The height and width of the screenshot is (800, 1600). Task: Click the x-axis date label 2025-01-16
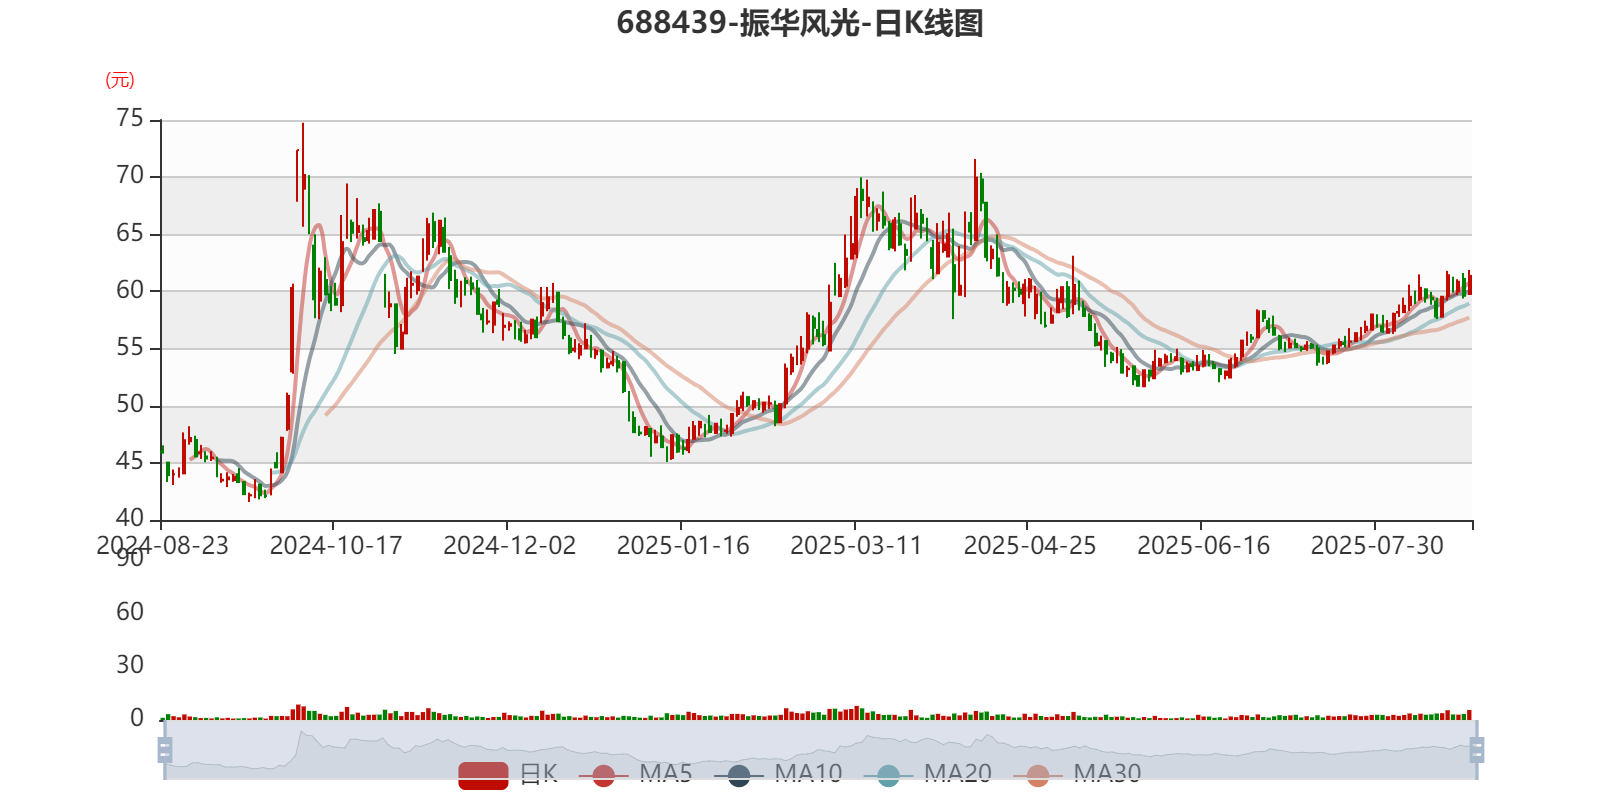point(683,546)
